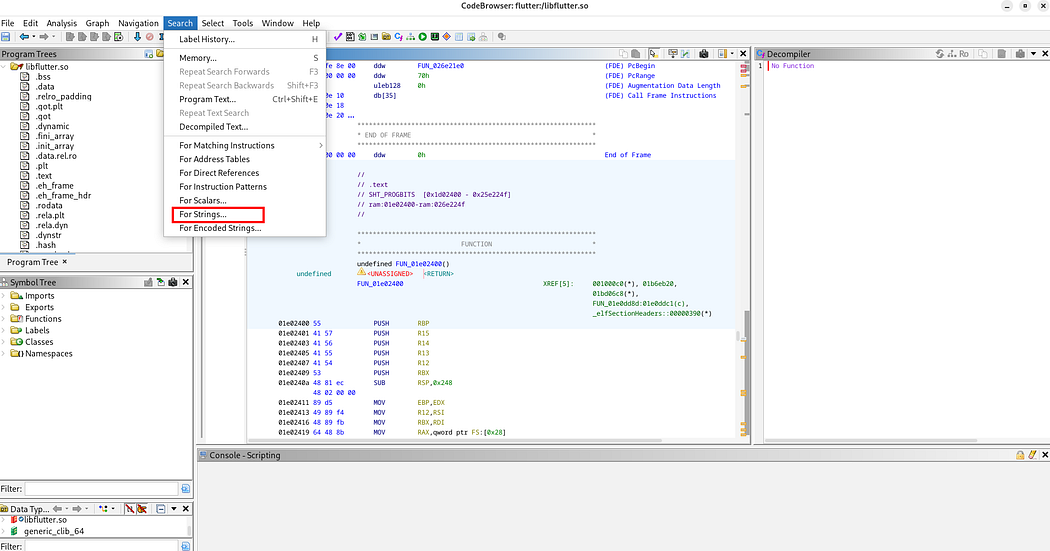Click the forward navigation arrow in toolbar
1050x551 pixels.
coord(44,37)
